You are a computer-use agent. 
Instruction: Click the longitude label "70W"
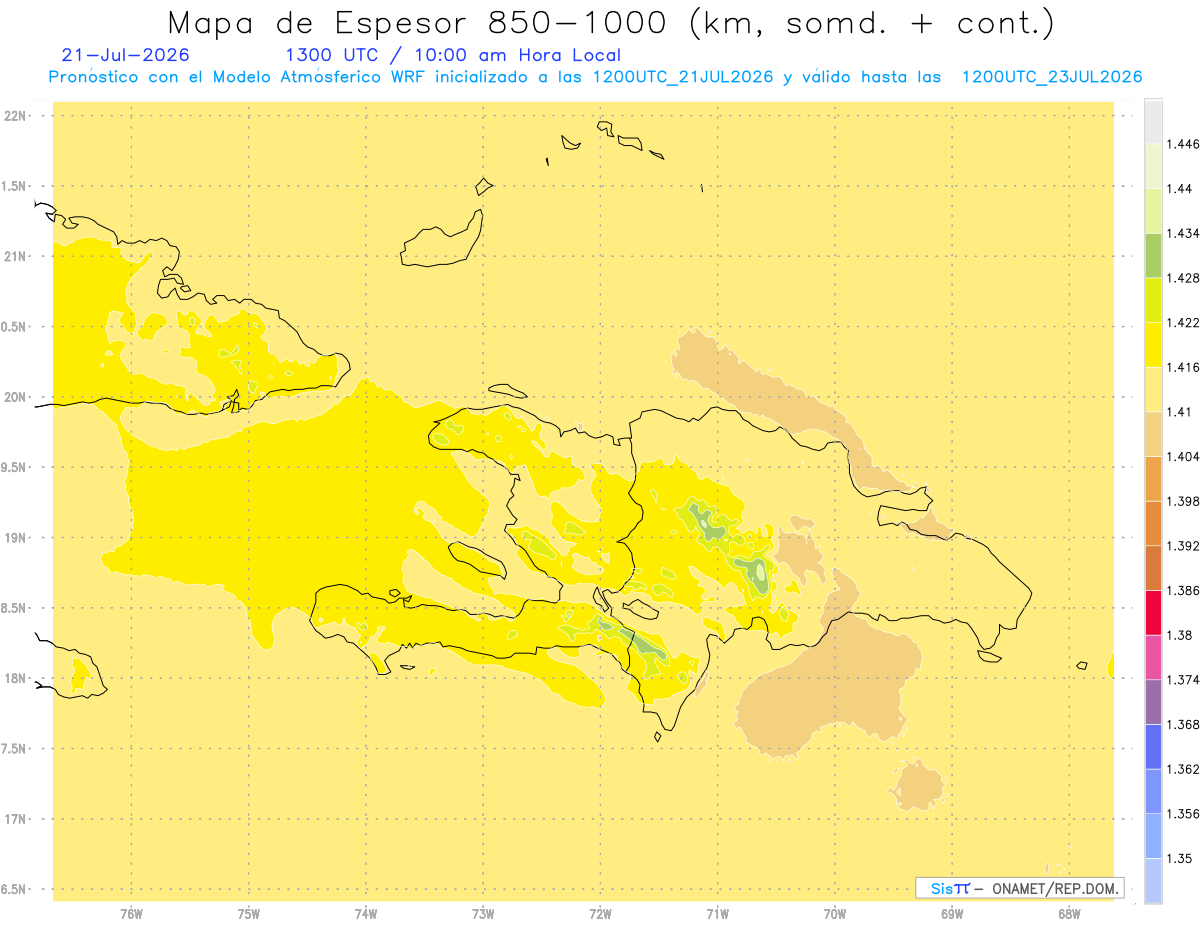point(835,913)
